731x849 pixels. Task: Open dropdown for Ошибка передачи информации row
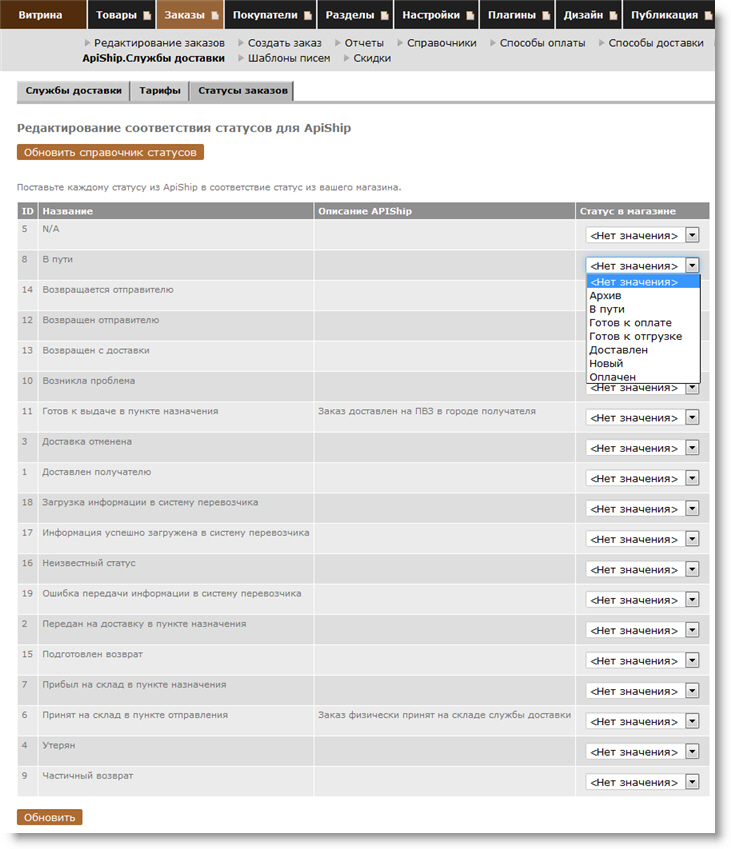[x=642, y=599]
